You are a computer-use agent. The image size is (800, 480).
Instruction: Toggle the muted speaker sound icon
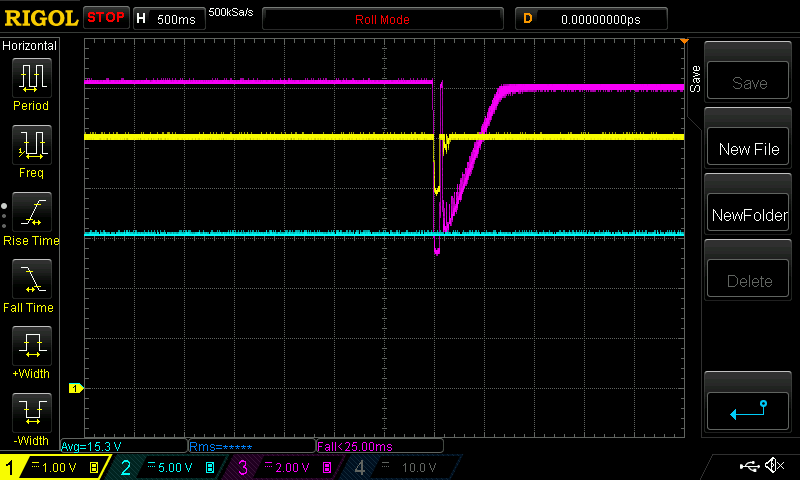point(773,466)
